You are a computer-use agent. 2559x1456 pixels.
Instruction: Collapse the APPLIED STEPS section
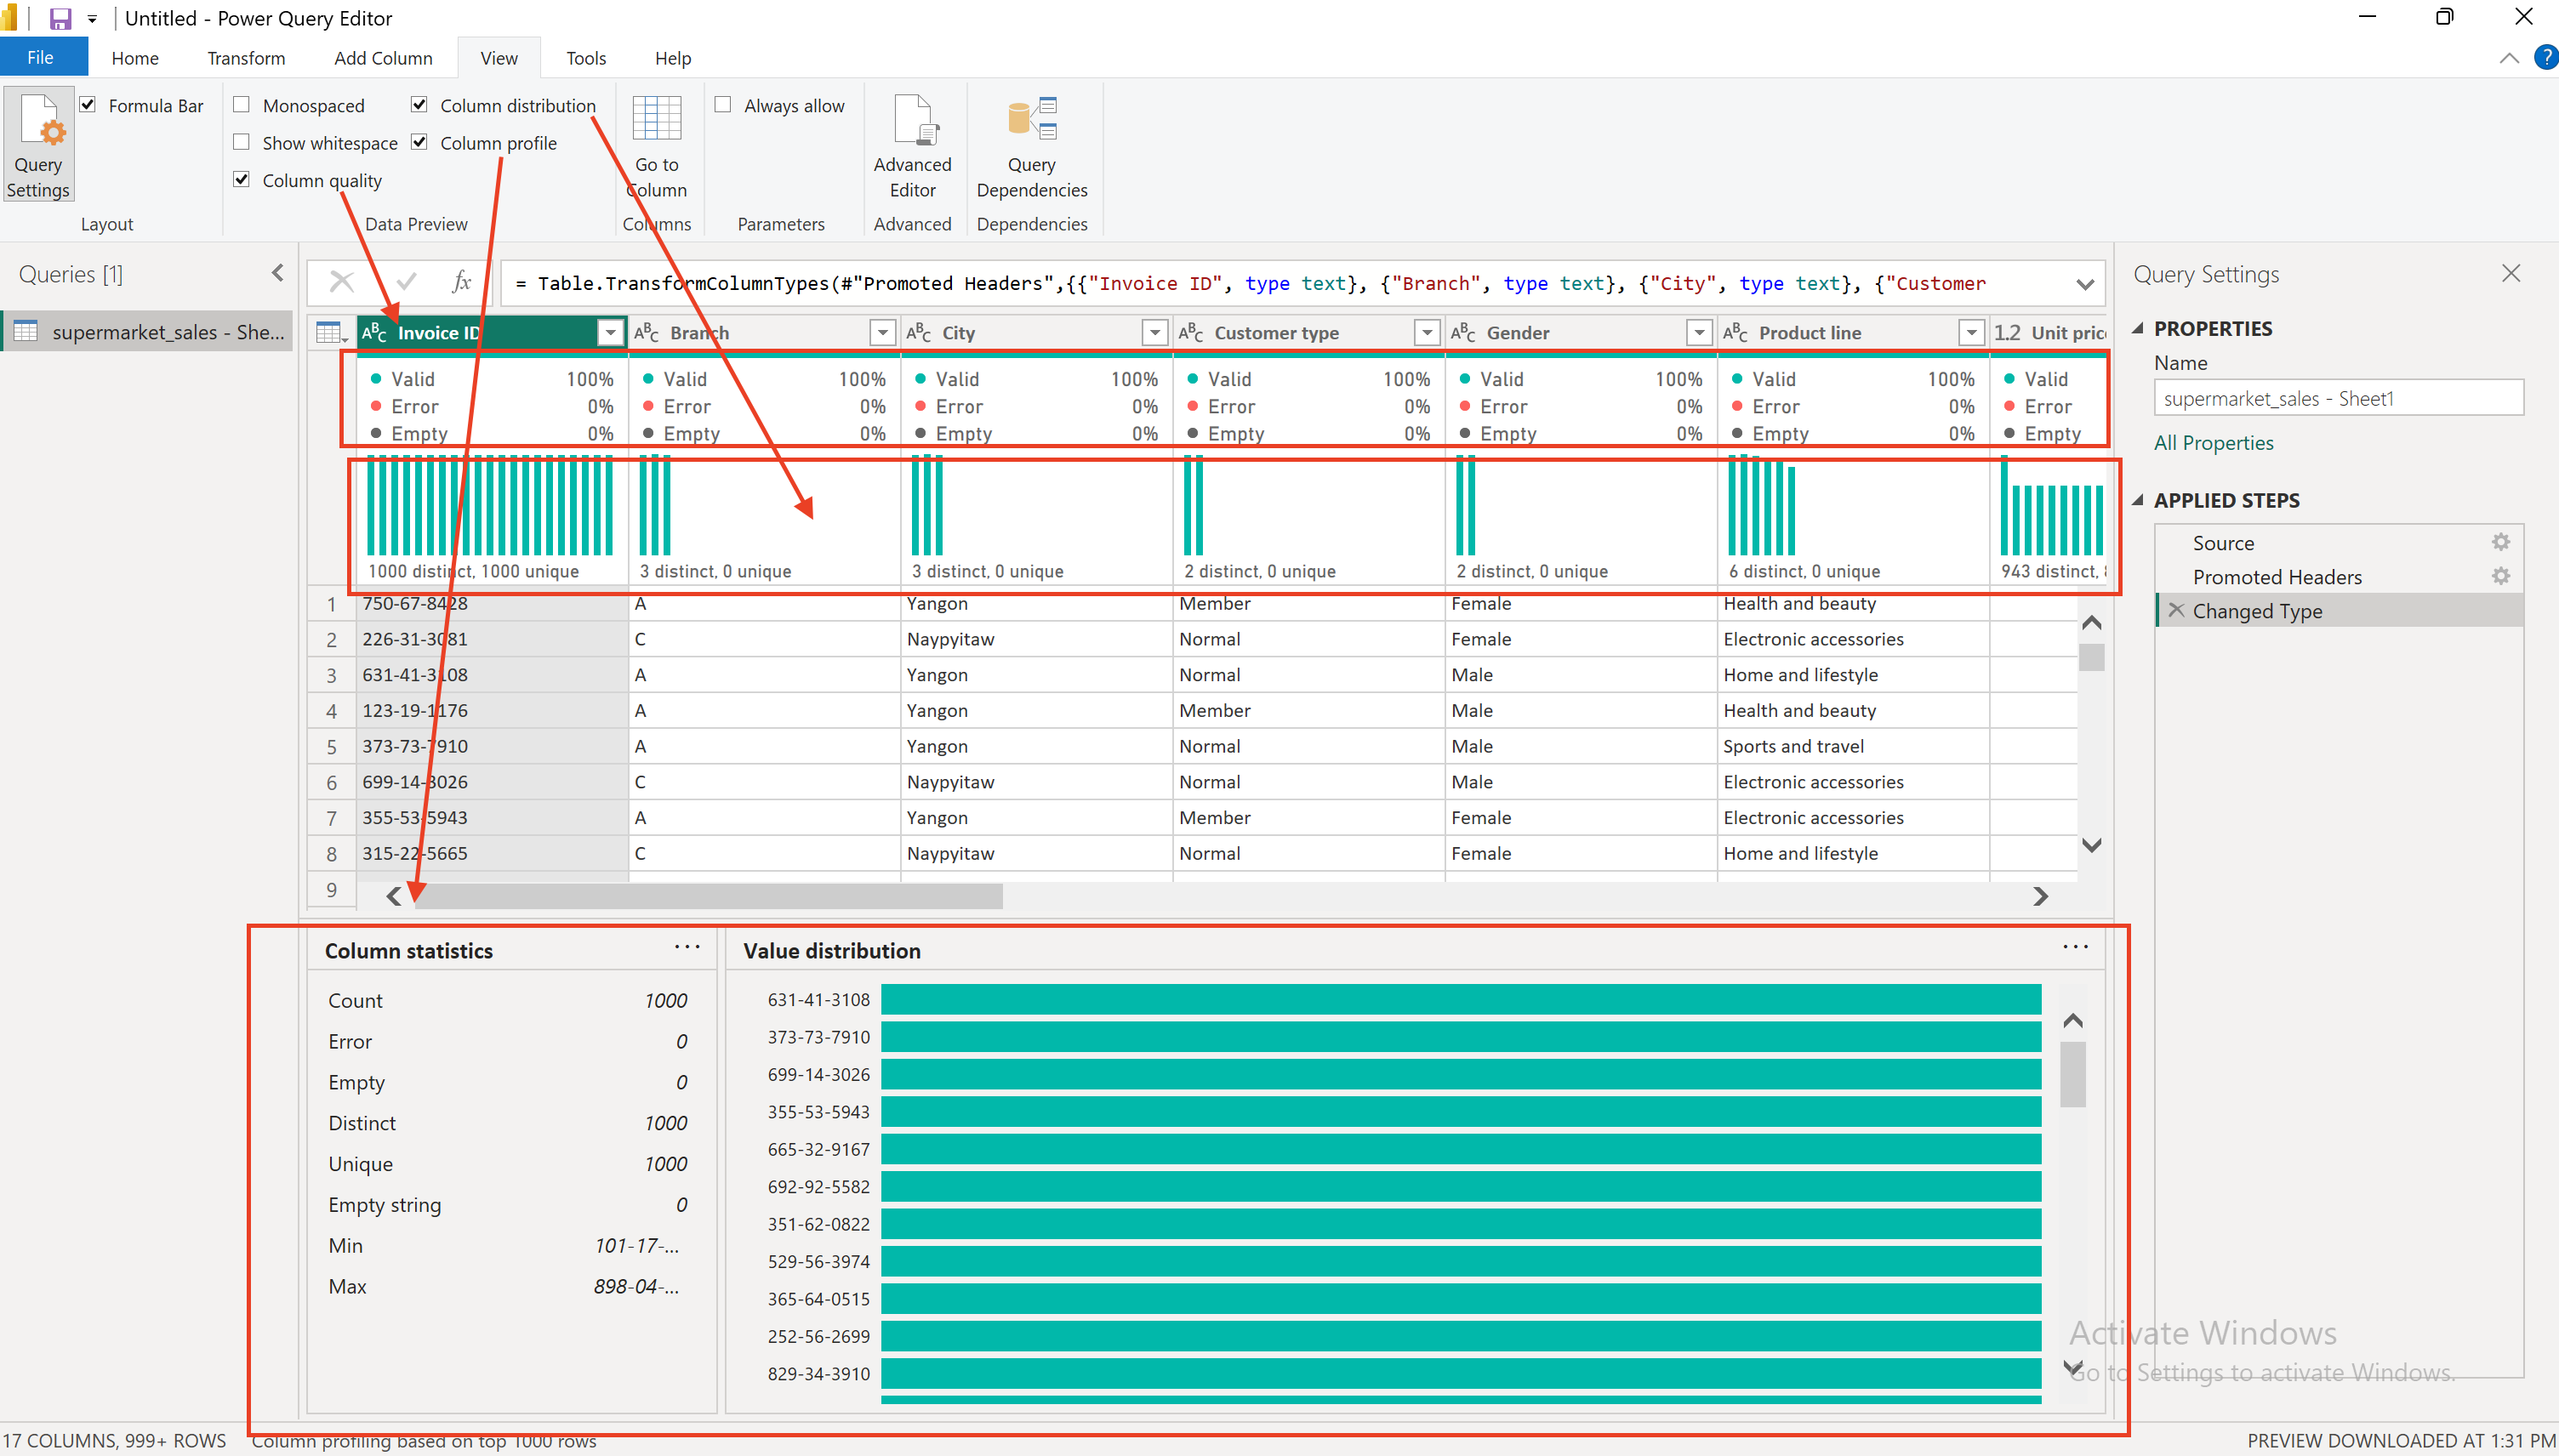(x=2138, y=501)
